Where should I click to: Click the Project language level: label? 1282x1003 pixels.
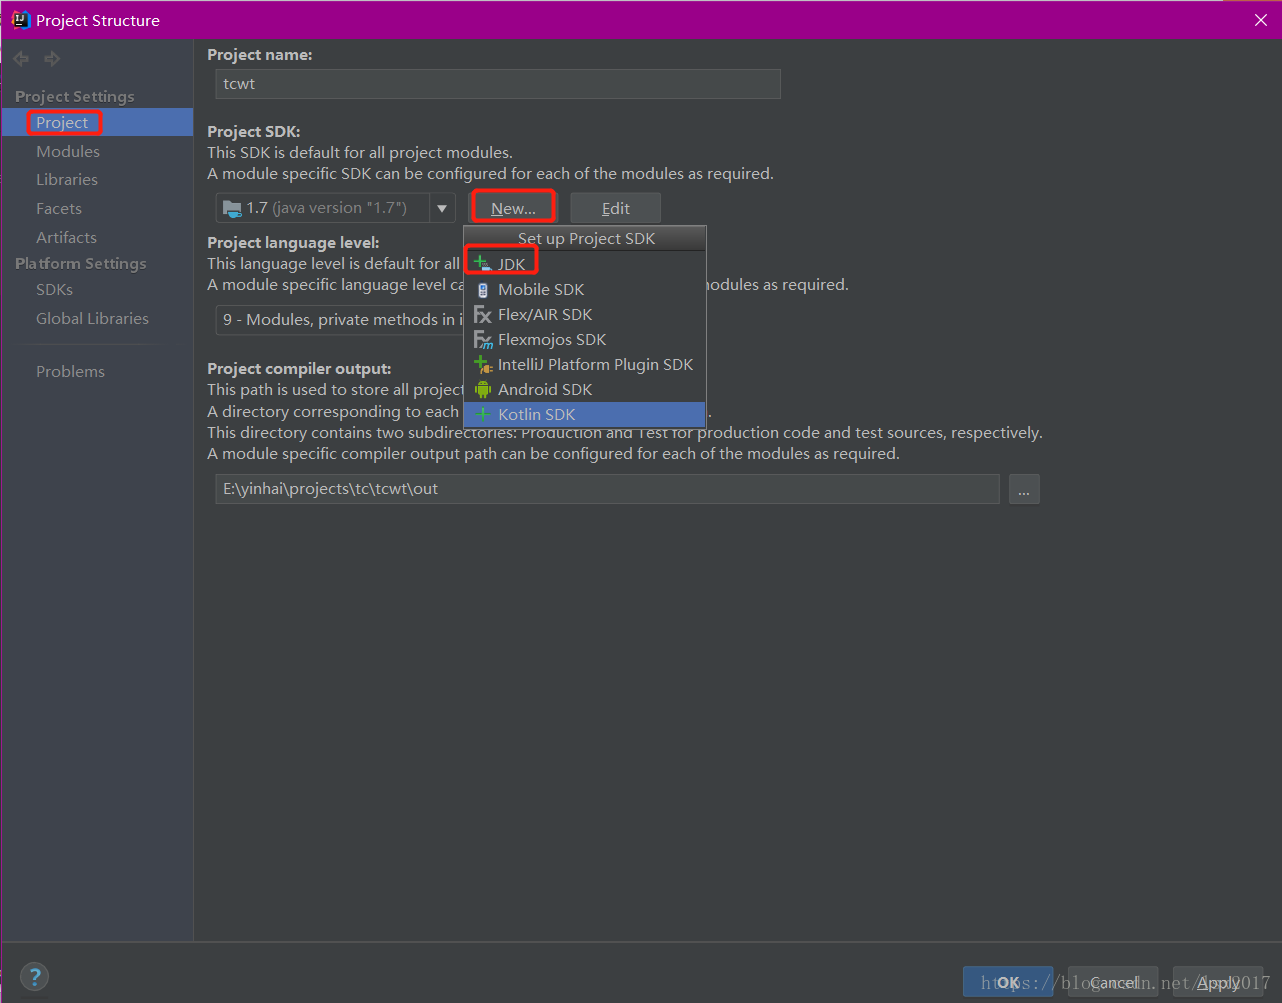293,242
